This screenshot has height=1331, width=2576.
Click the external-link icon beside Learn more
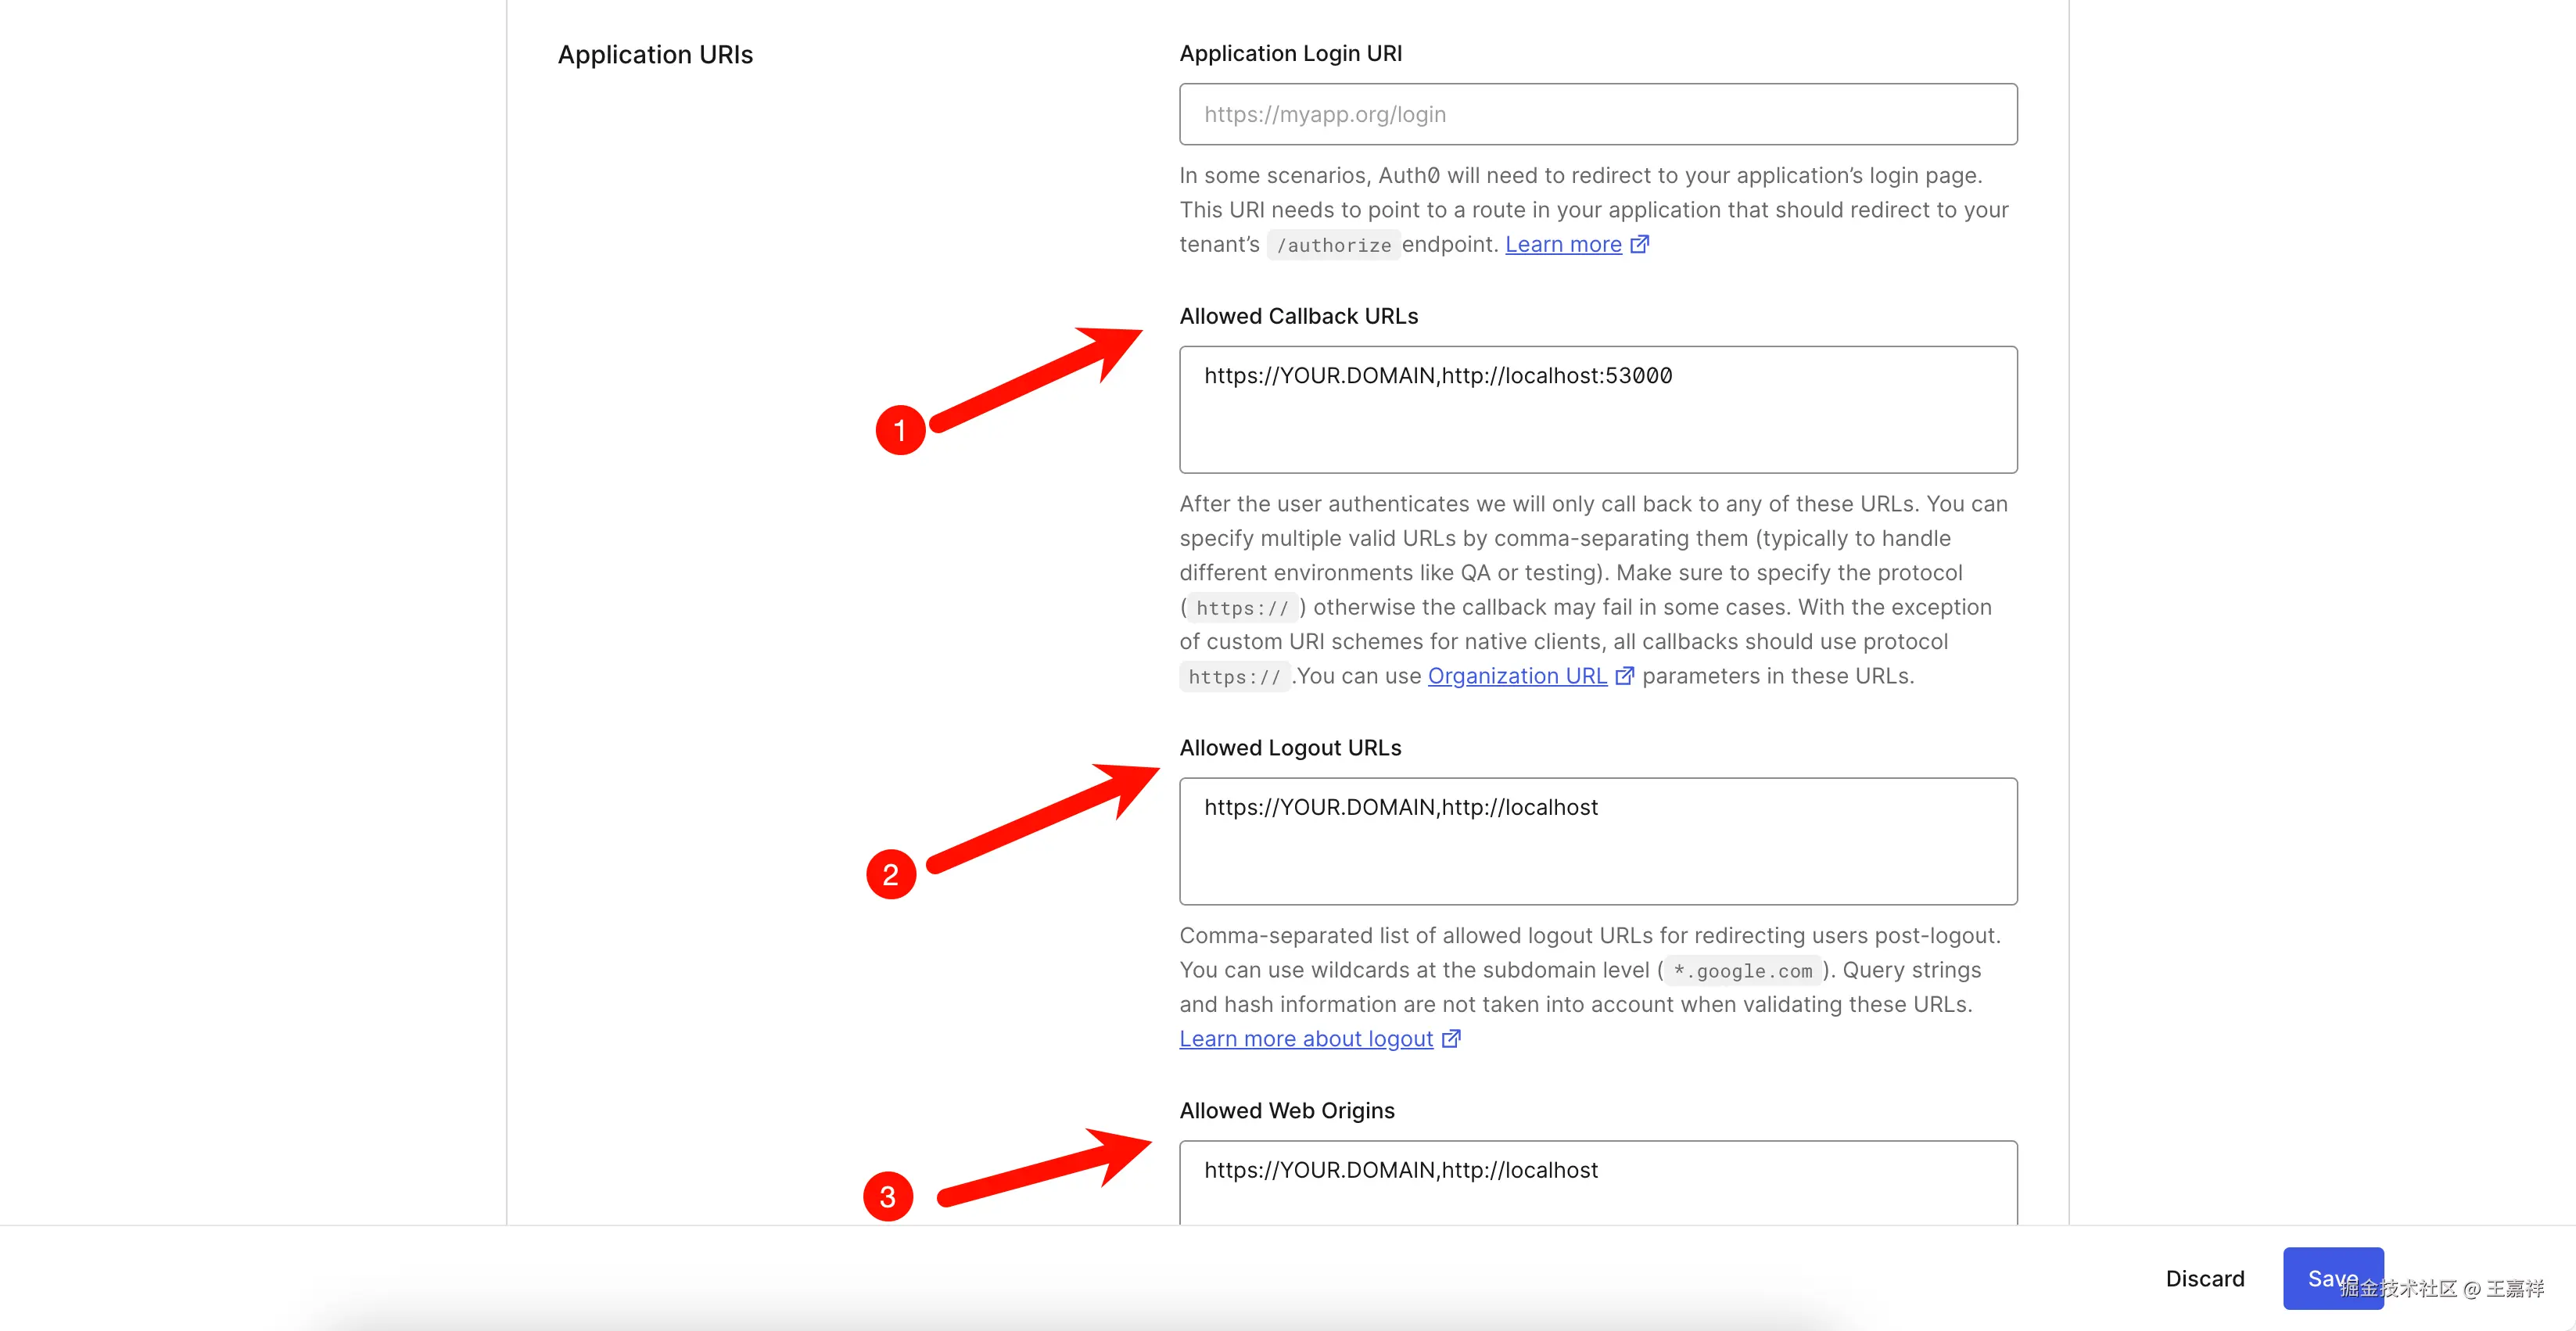click(1640, 244)
